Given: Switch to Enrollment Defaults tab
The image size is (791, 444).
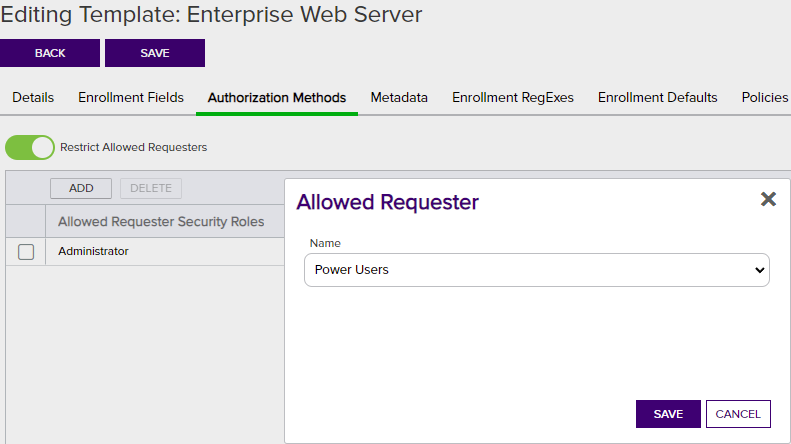Looking at the screenshot, I should coord(657,97).
